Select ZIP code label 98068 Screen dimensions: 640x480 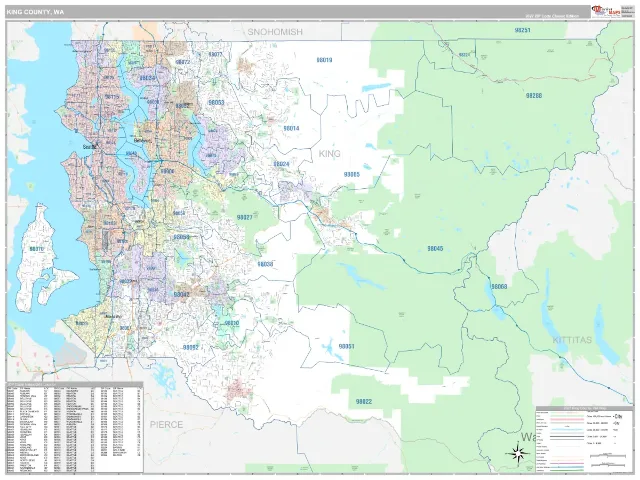[499, 287]
